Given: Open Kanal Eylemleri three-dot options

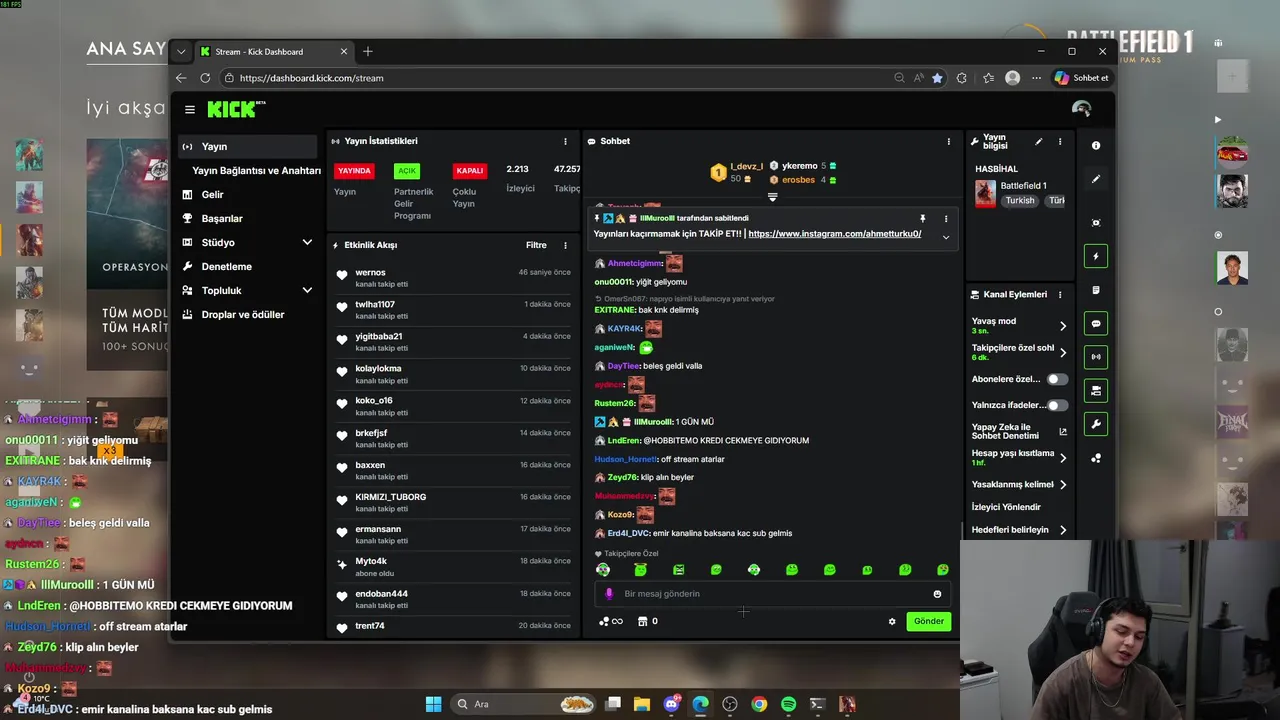Looking at the screenshot, I should (1060, 295).
